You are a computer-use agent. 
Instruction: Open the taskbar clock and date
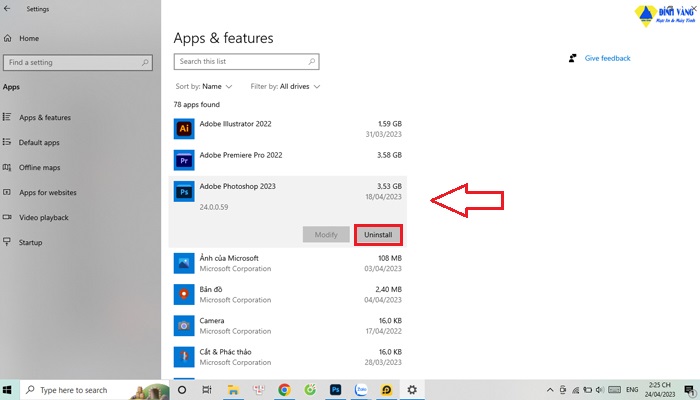click(660, 389)
